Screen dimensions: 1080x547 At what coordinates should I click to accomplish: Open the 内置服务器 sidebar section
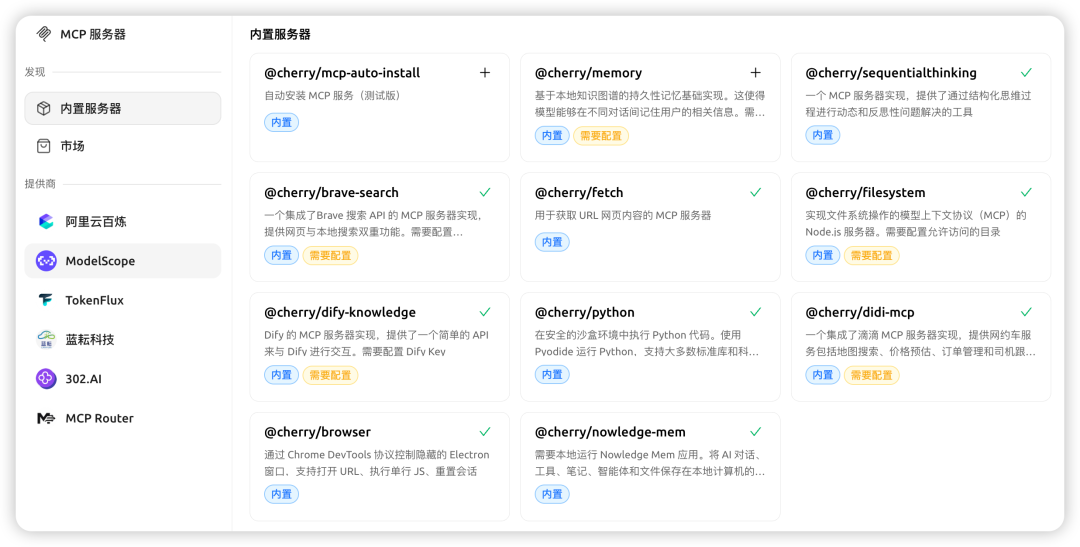pos(123,108)
